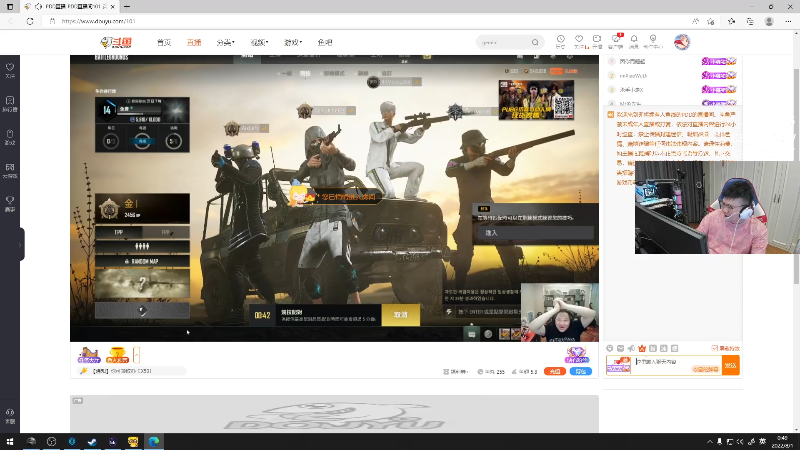Go to 首页 in the Douyu nav bar
The height and width of the screenshot is (450, 800).
pyautogui.click(x=164, y=42)
